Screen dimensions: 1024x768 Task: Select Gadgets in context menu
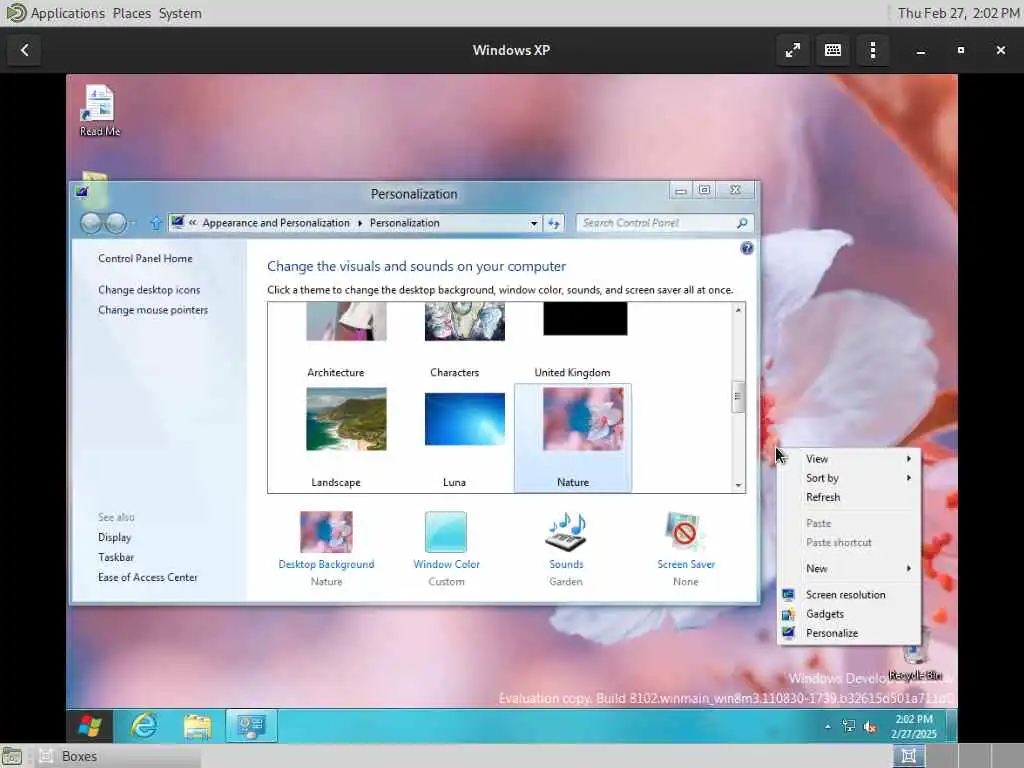[848, 614]
